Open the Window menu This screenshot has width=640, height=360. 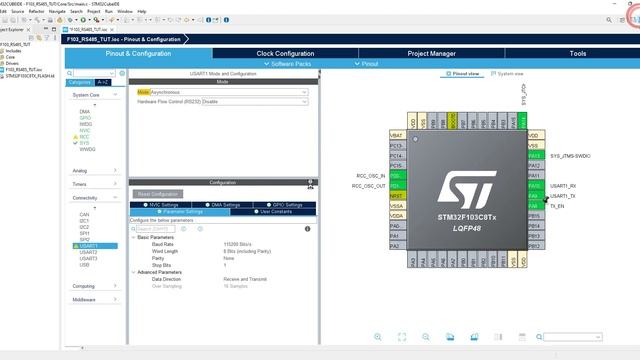click(124, 11)
